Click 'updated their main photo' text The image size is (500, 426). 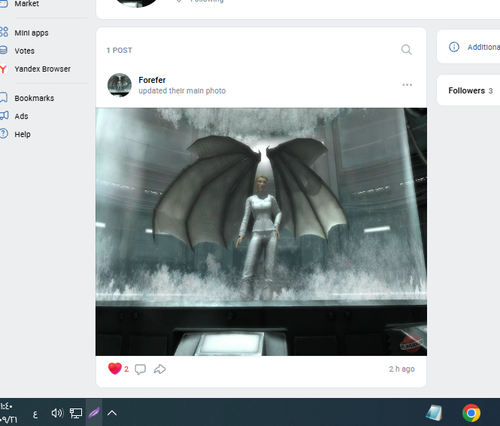pos(182,91)
